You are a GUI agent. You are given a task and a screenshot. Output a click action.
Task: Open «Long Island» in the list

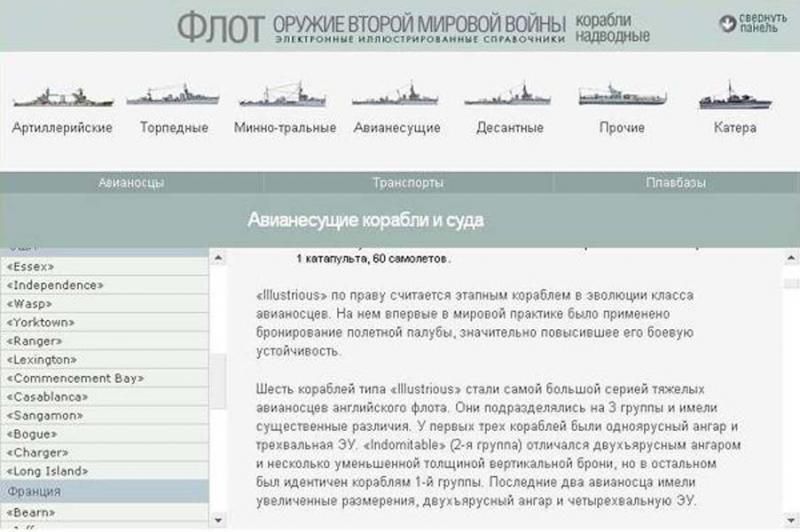point(48,471)
